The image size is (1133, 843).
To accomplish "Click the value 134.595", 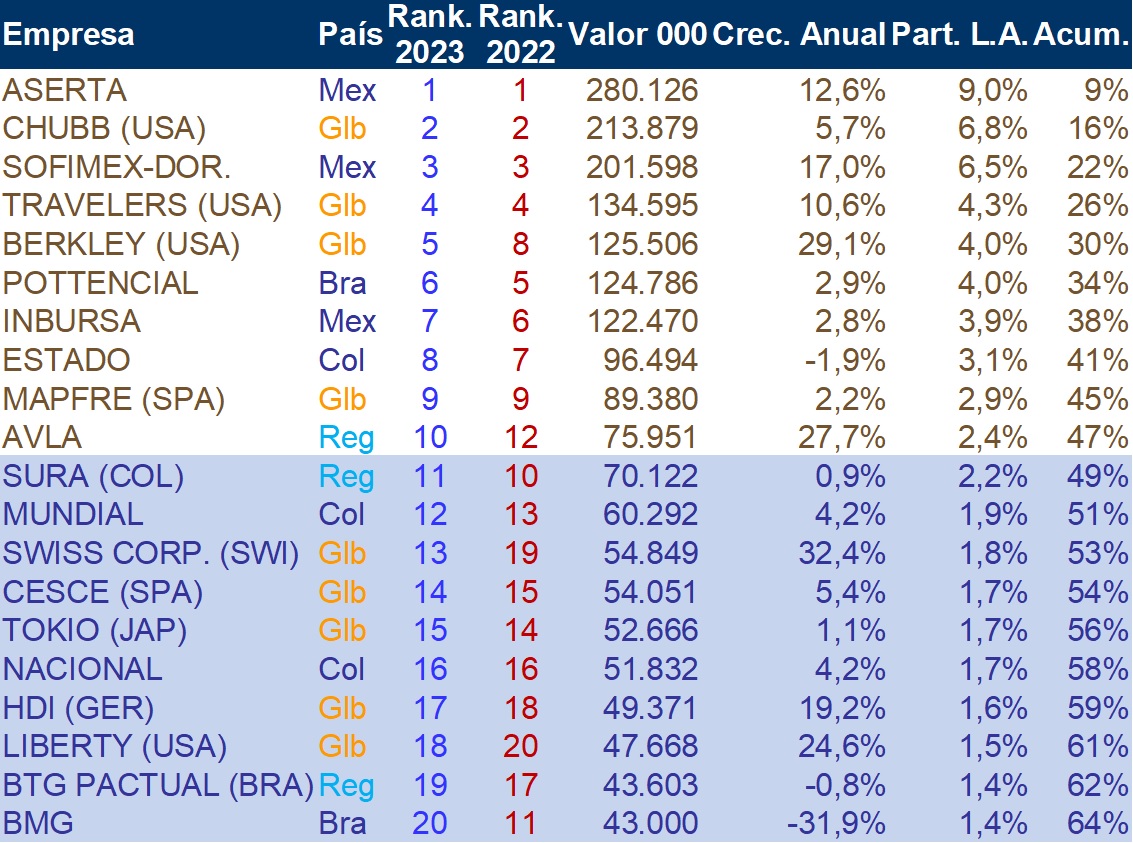I will click(x=642, y=205).
